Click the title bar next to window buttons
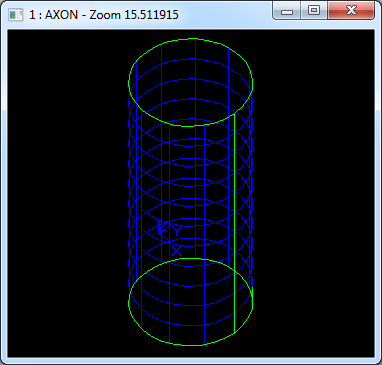This screenshot has width=382, height=365. tap(227, 15)
